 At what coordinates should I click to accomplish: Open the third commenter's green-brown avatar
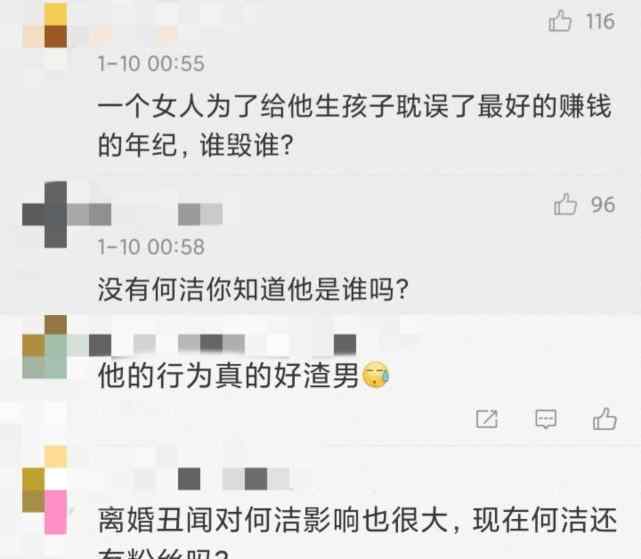click(x=45, y=346)
